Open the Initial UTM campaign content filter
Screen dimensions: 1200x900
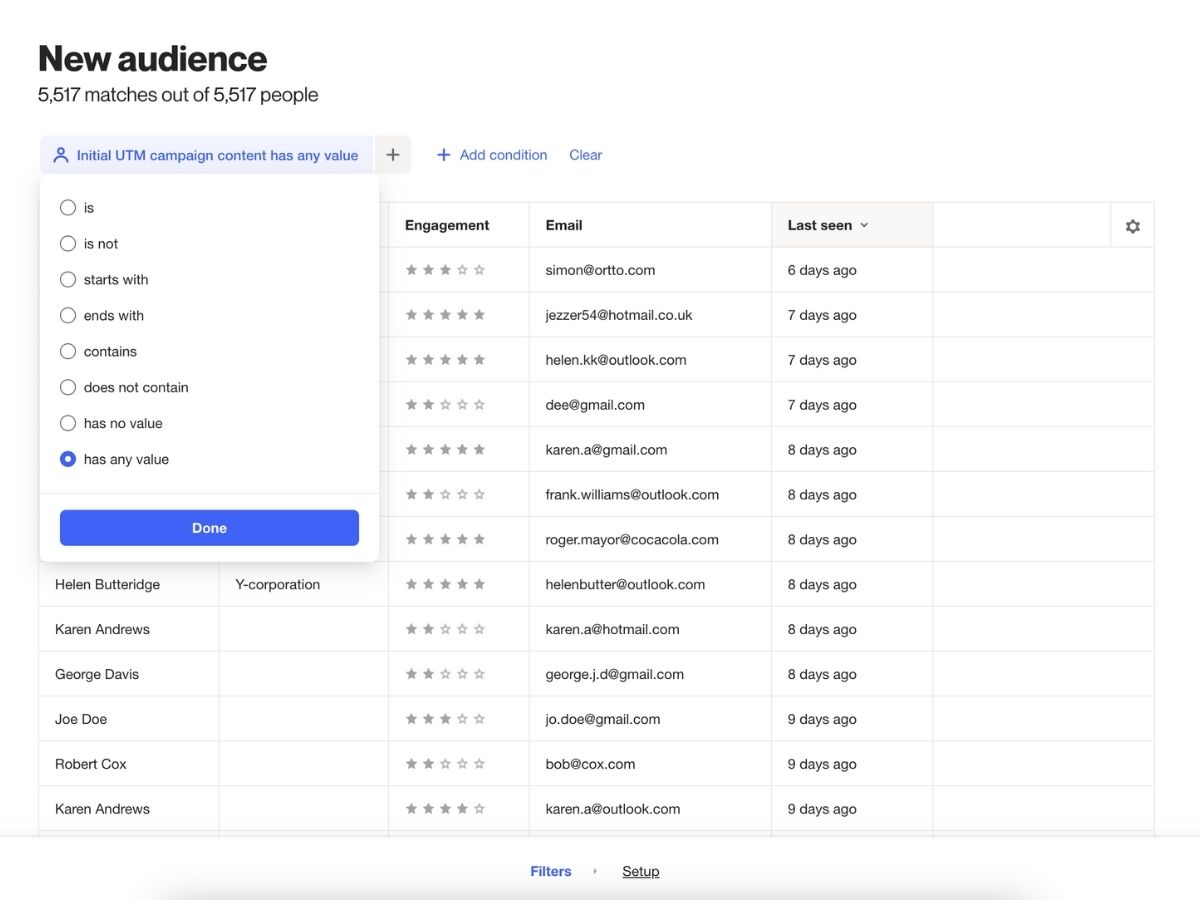pyautogui.click(x=216, y=155)
